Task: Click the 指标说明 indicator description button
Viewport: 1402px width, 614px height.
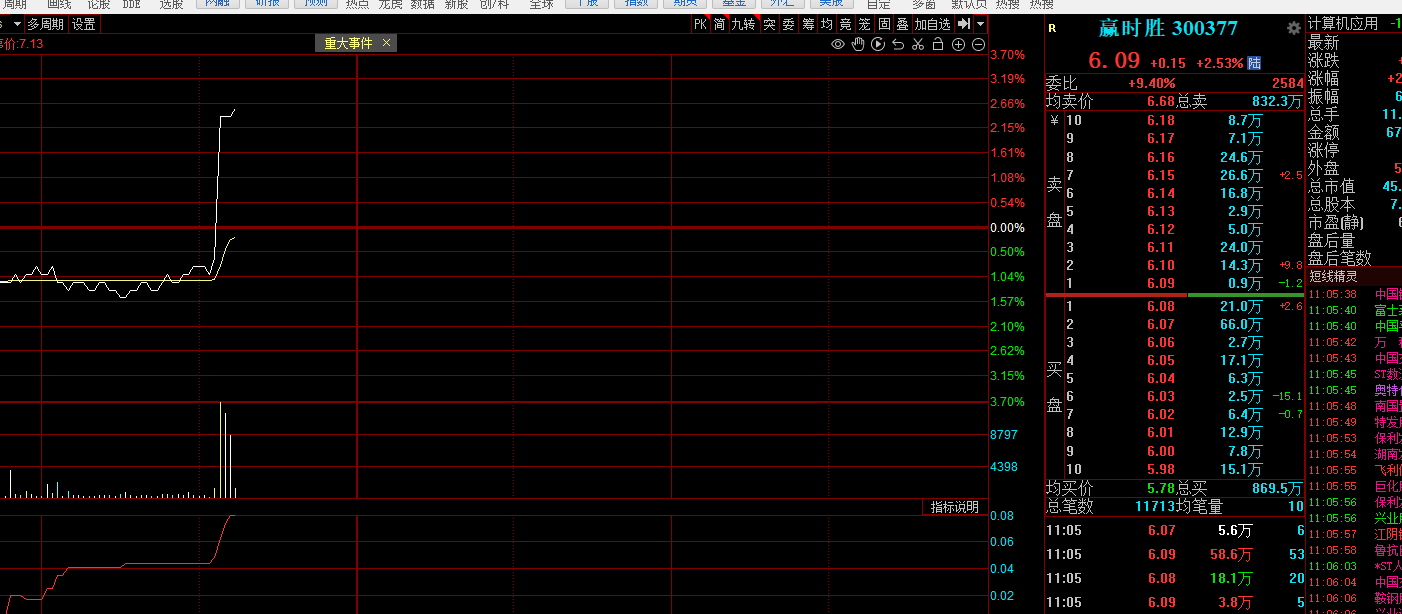Action: tap(955, 507)
